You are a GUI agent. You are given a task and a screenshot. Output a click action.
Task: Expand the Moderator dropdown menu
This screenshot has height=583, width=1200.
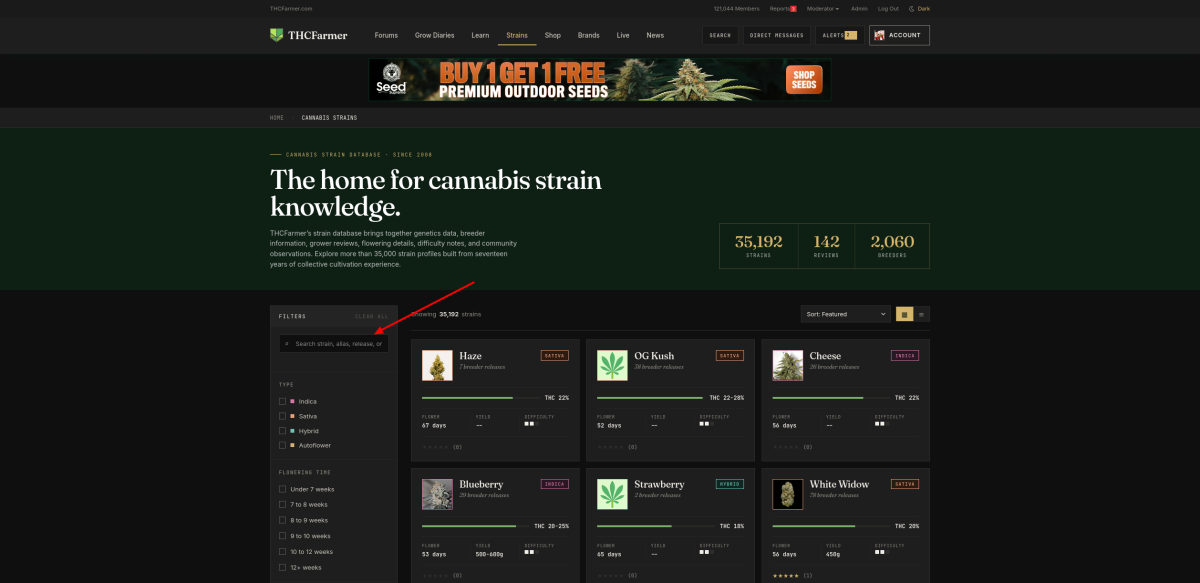pyautogui.click(x=822, y=8)
